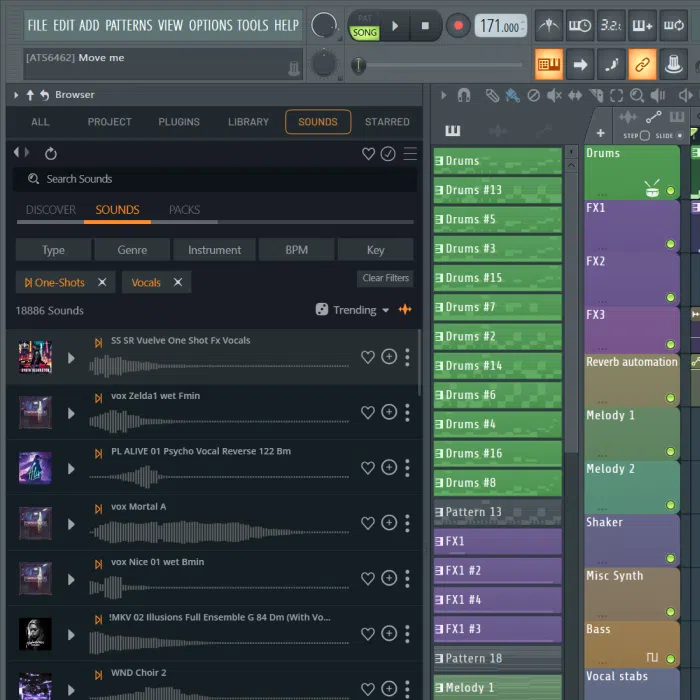Switch to the DISCOVER sub-tab
The width and height of the screenshot is (700, 700).
(50, 210)
